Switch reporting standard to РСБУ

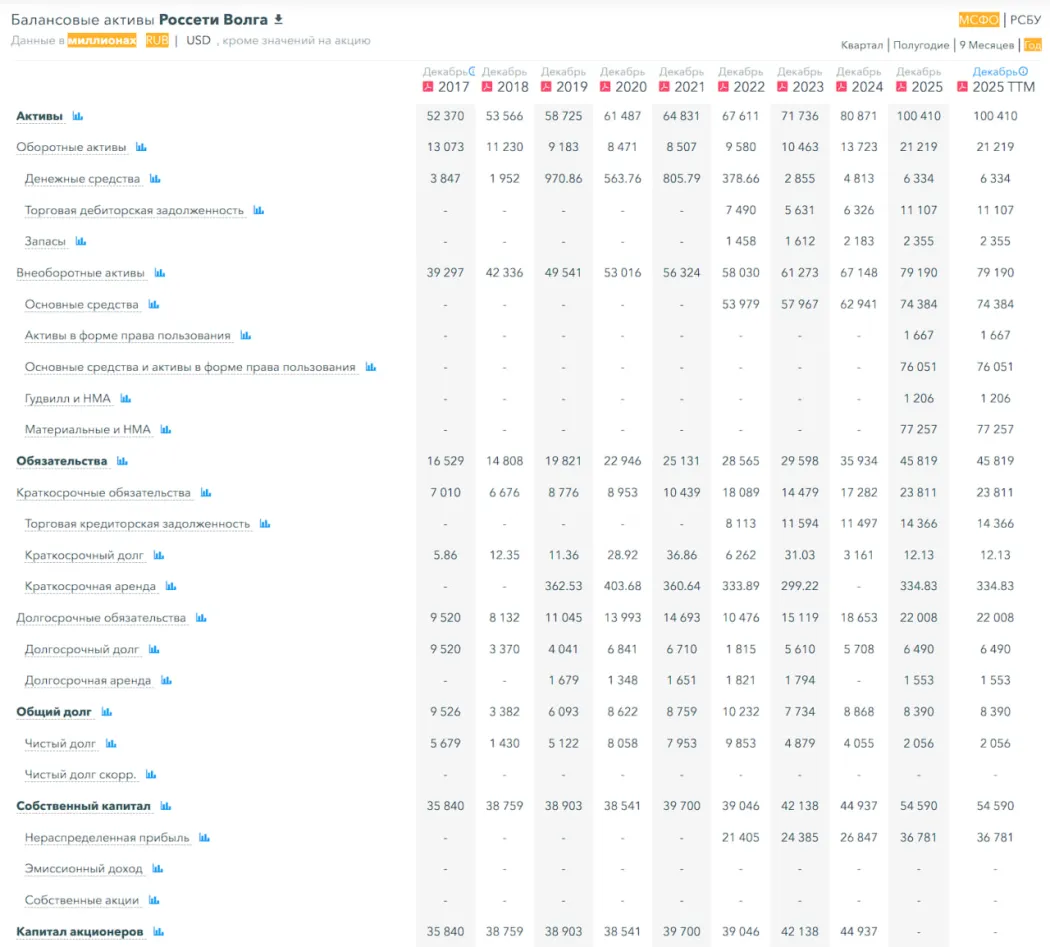pos(1025,19)
